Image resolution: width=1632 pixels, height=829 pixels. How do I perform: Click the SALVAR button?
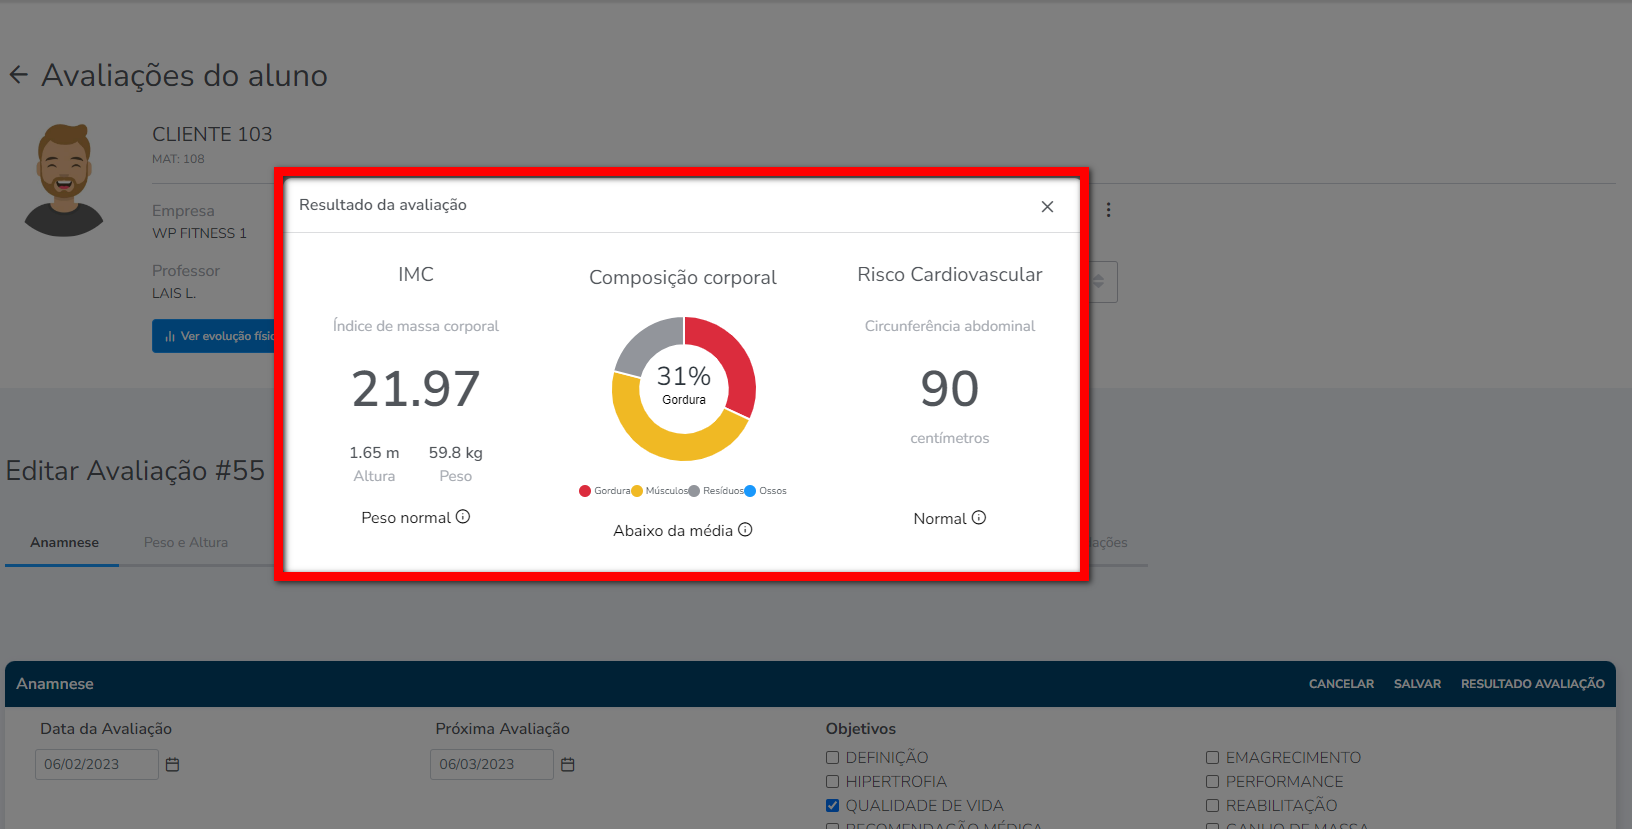pos(1417,684)
